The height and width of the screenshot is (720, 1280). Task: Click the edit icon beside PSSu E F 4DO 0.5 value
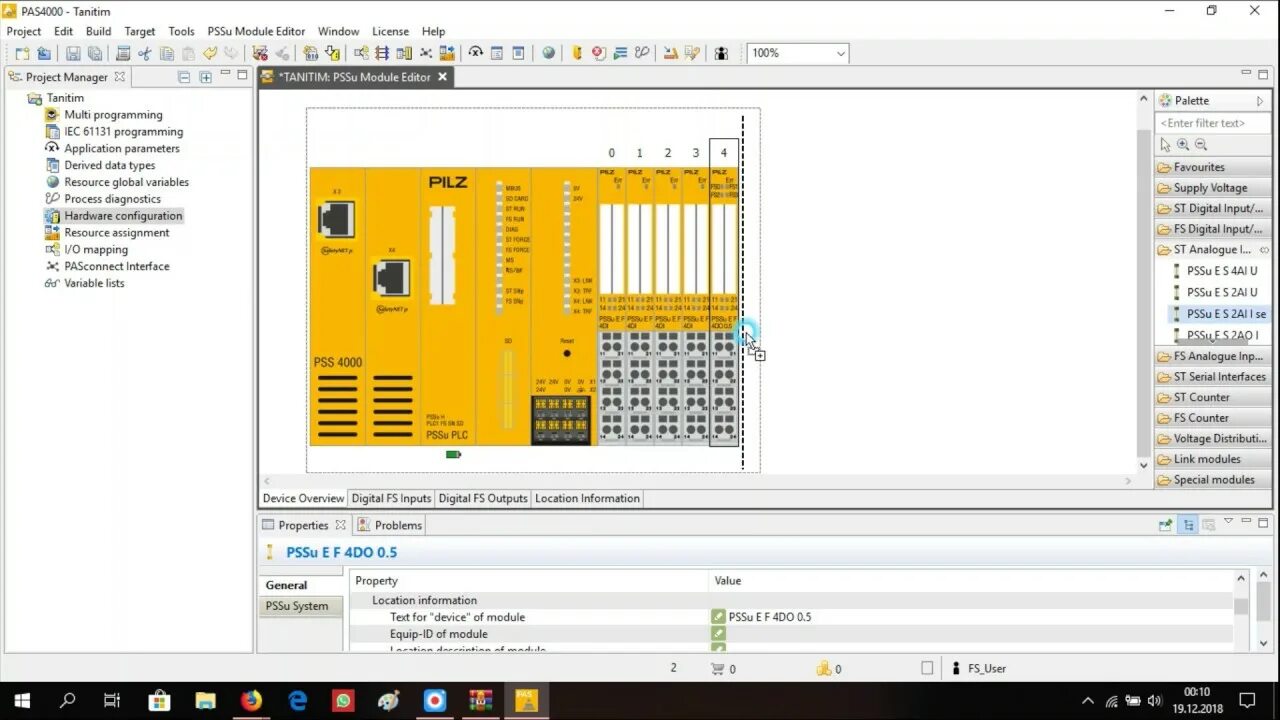click(x=718, y=617)
